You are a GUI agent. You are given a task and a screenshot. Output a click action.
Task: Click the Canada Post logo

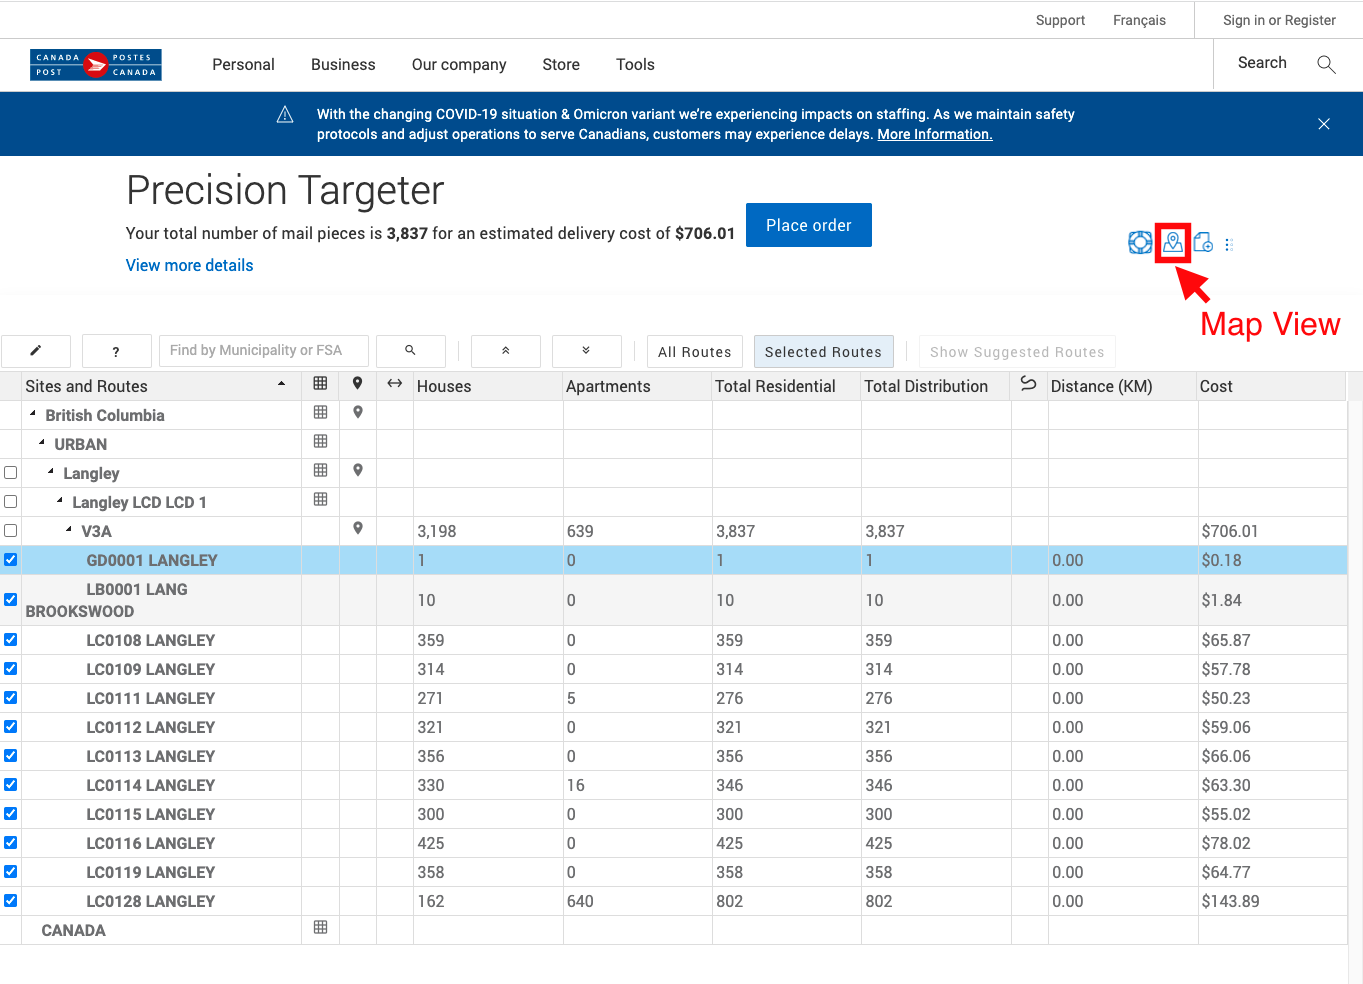tap(96, 65)
